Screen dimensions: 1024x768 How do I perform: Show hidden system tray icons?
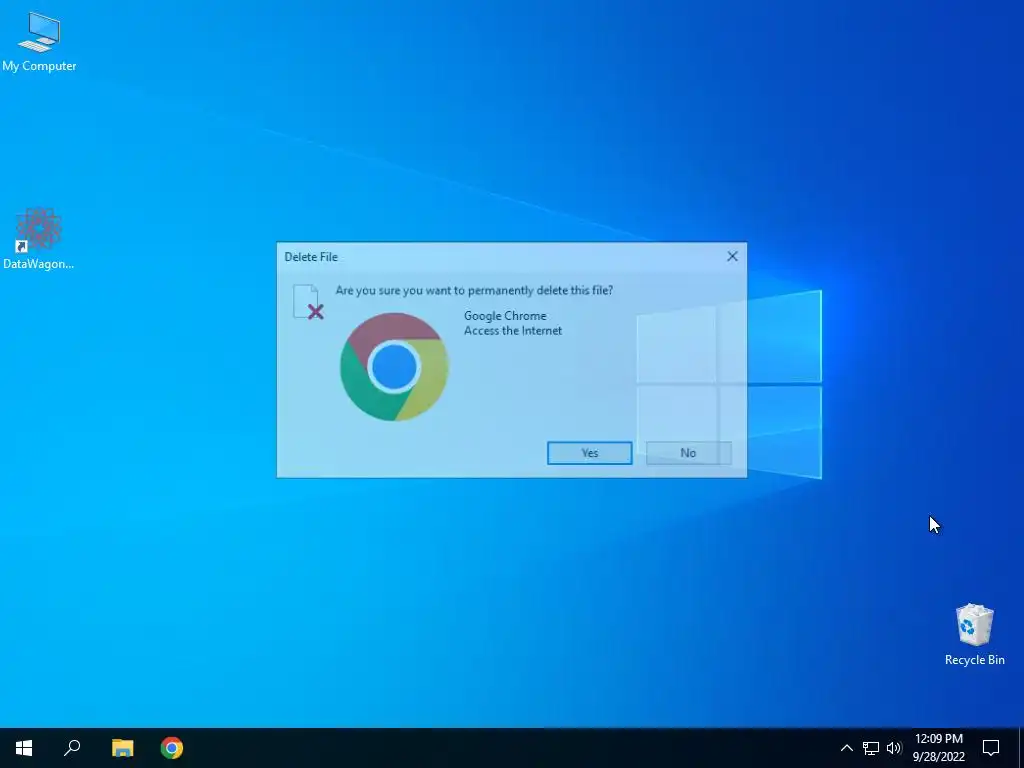point(846,748)
